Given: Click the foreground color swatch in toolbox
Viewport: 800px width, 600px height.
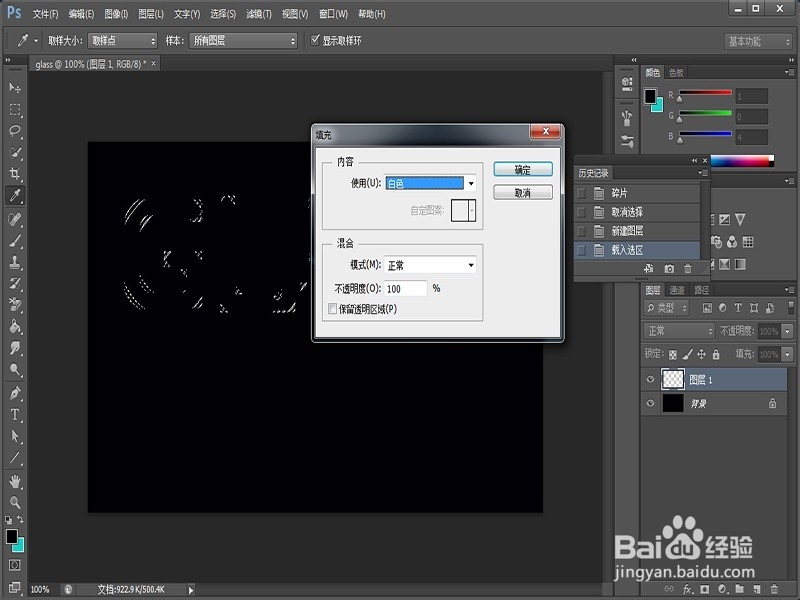Looking at the screenshot, I should click(11, 536).
